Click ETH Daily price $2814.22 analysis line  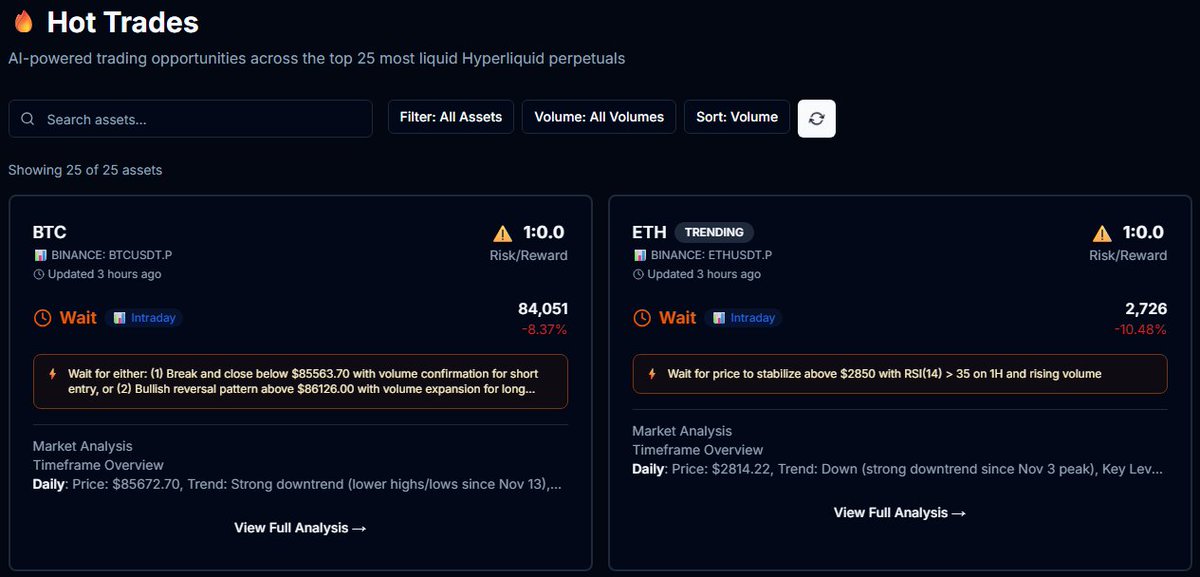pyautogui.click(x=898, y=469)
